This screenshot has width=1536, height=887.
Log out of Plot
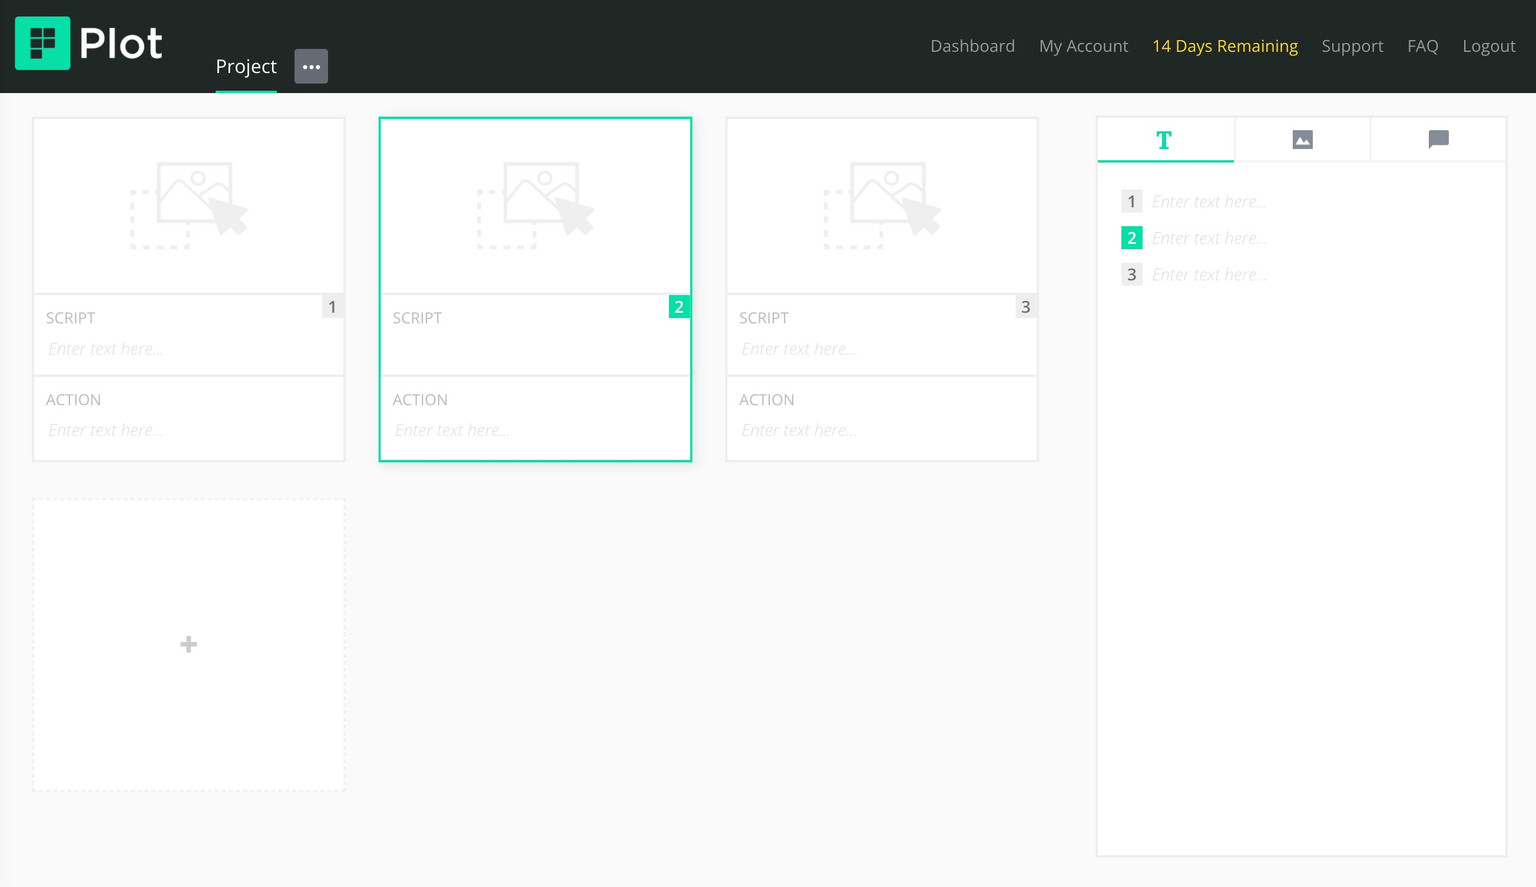pyautogui.click(x=1488, y=46)
